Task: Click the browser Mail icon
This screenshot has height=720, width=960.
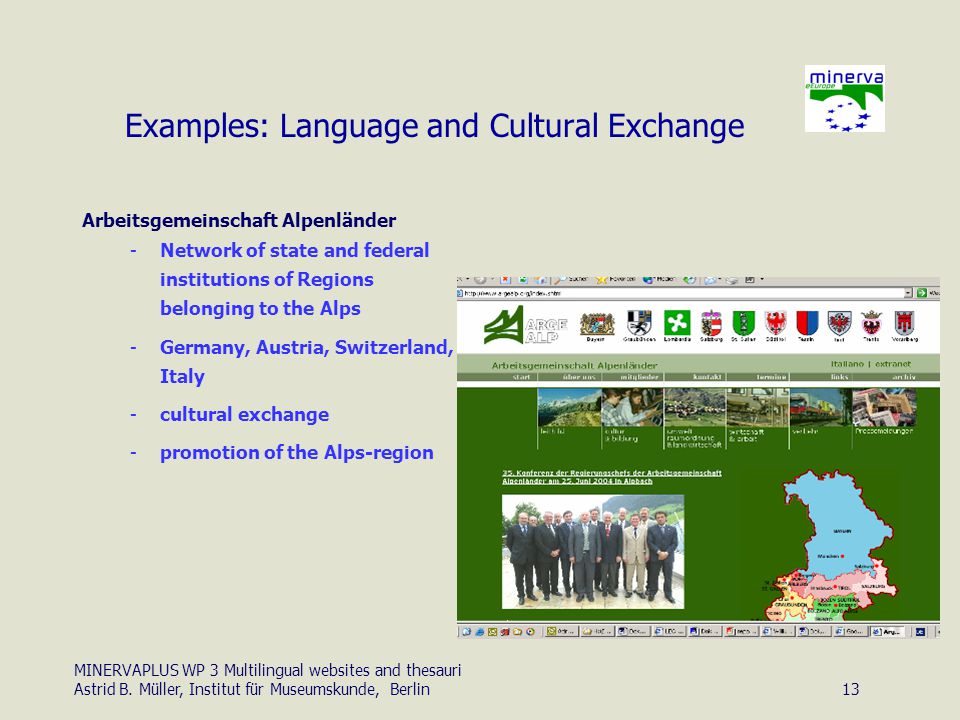Action: click(x=710, y=280)
